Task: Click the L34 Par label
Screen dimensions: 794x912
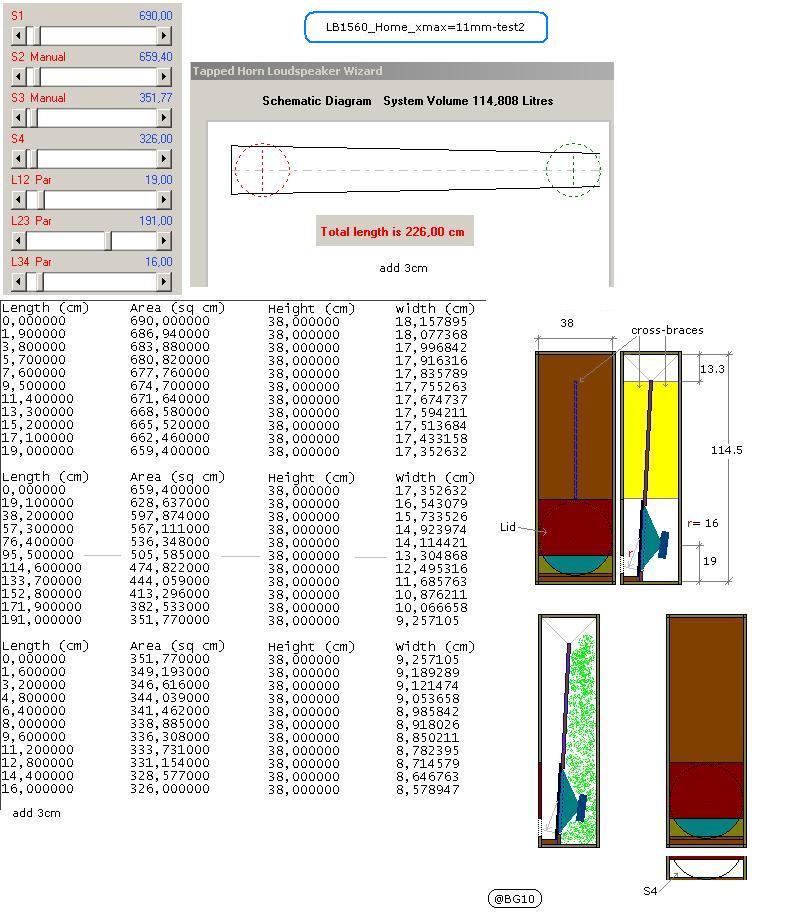Action: [x=31, y=262]
